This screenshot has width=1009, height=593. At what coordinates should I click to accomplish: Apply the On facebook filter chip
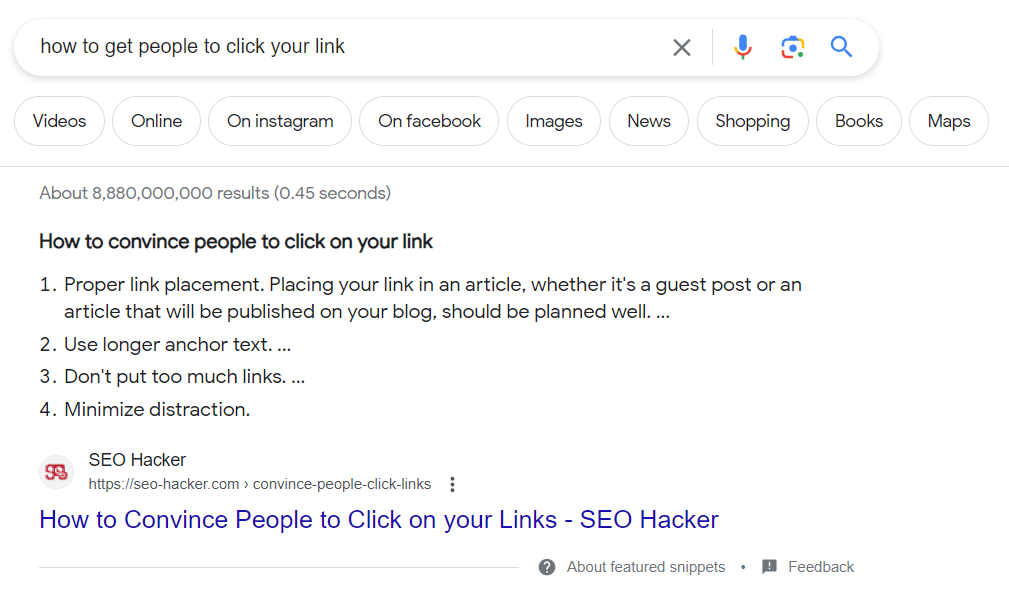(x=429, y=121)
